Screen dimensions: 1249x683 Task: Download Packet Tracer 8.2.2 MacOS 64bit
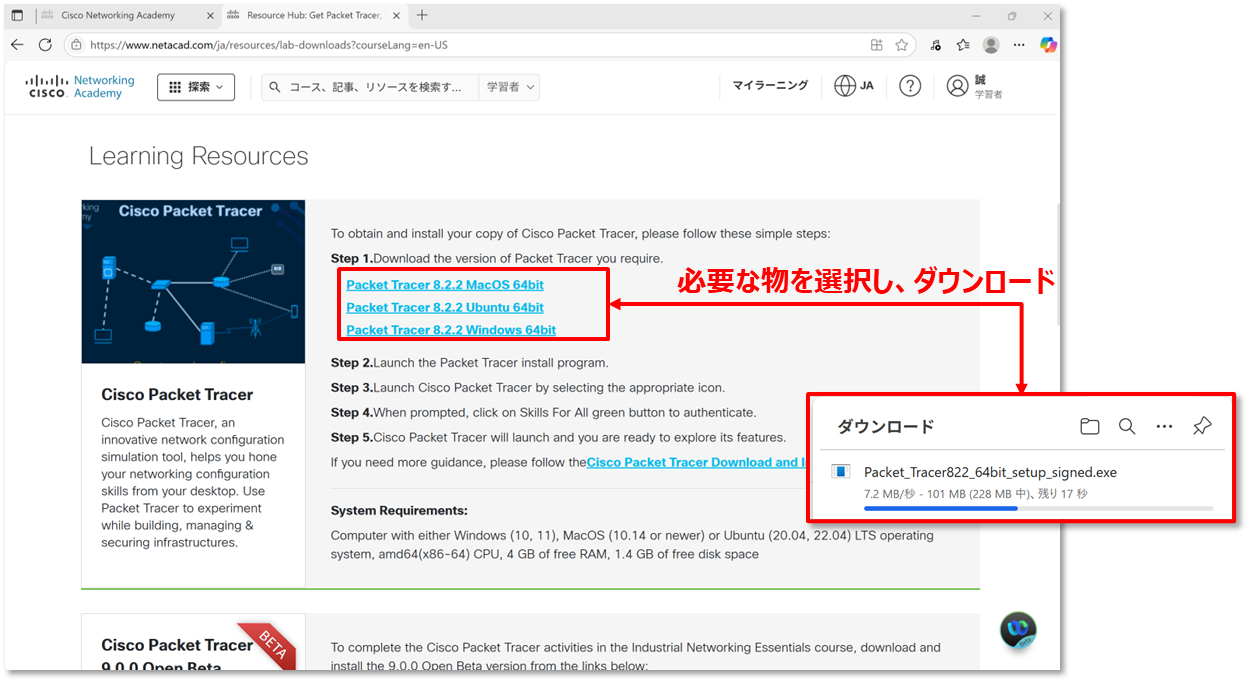coord(445,285)
